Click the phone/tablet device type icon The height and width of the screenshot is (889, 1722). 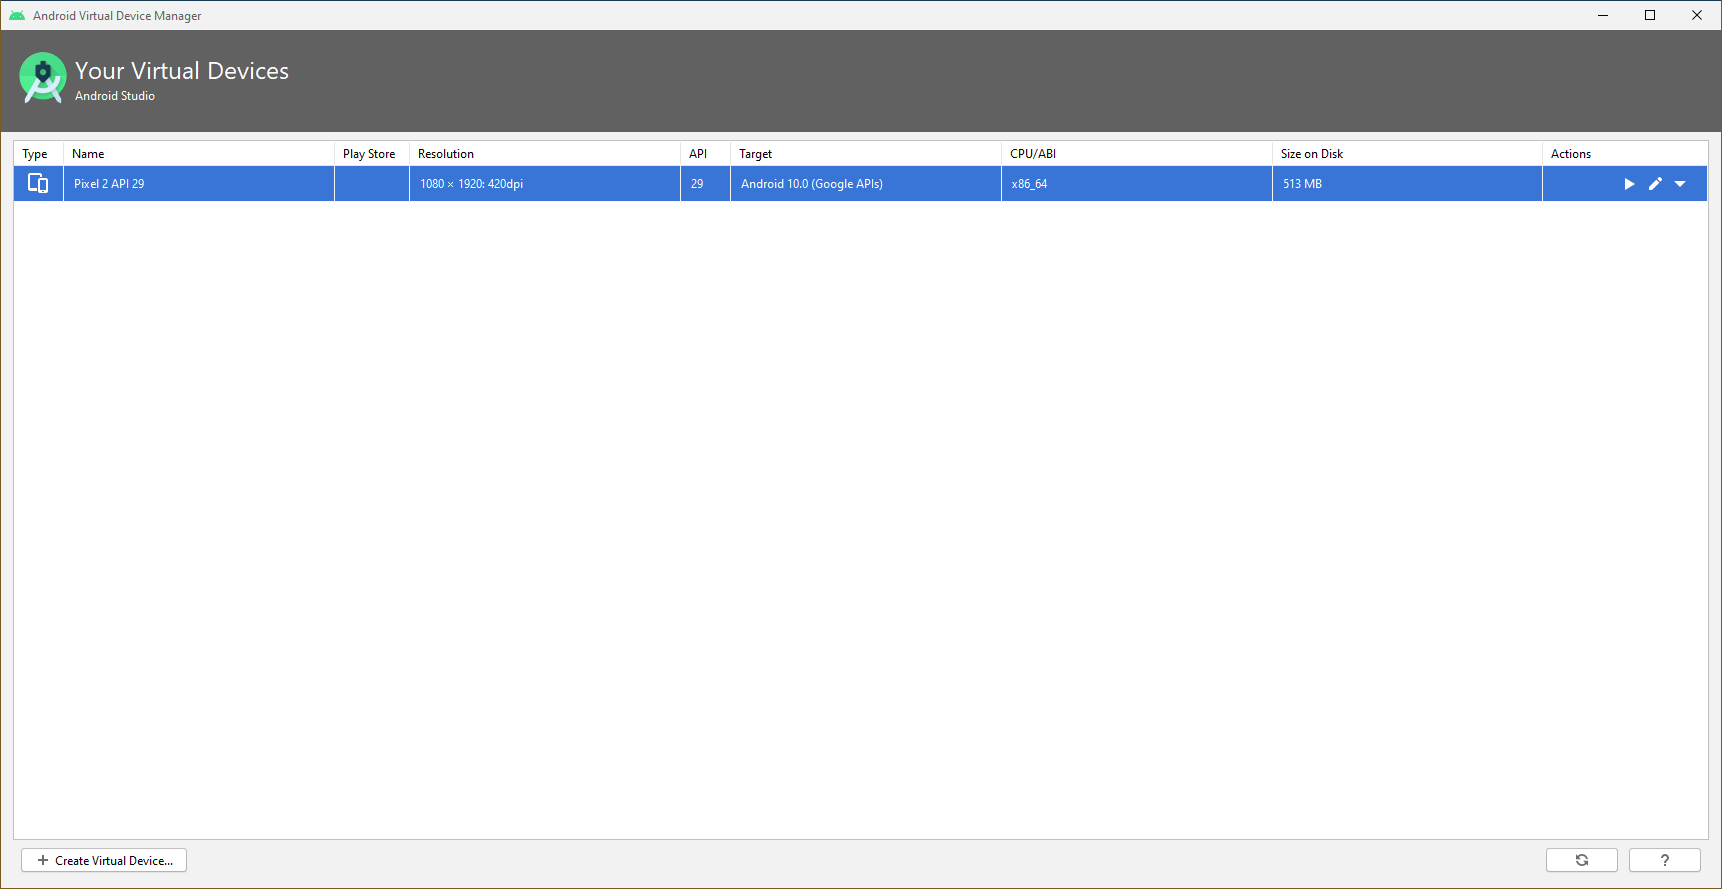pyautogui.click(x=38, y=183)
